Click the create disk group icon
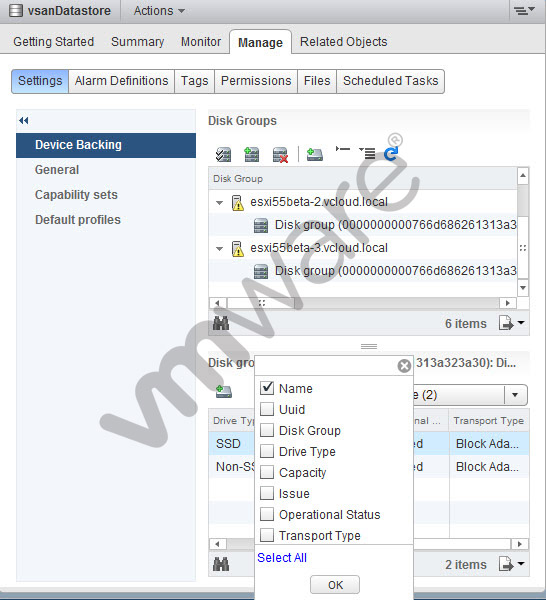 coord(251,155)
